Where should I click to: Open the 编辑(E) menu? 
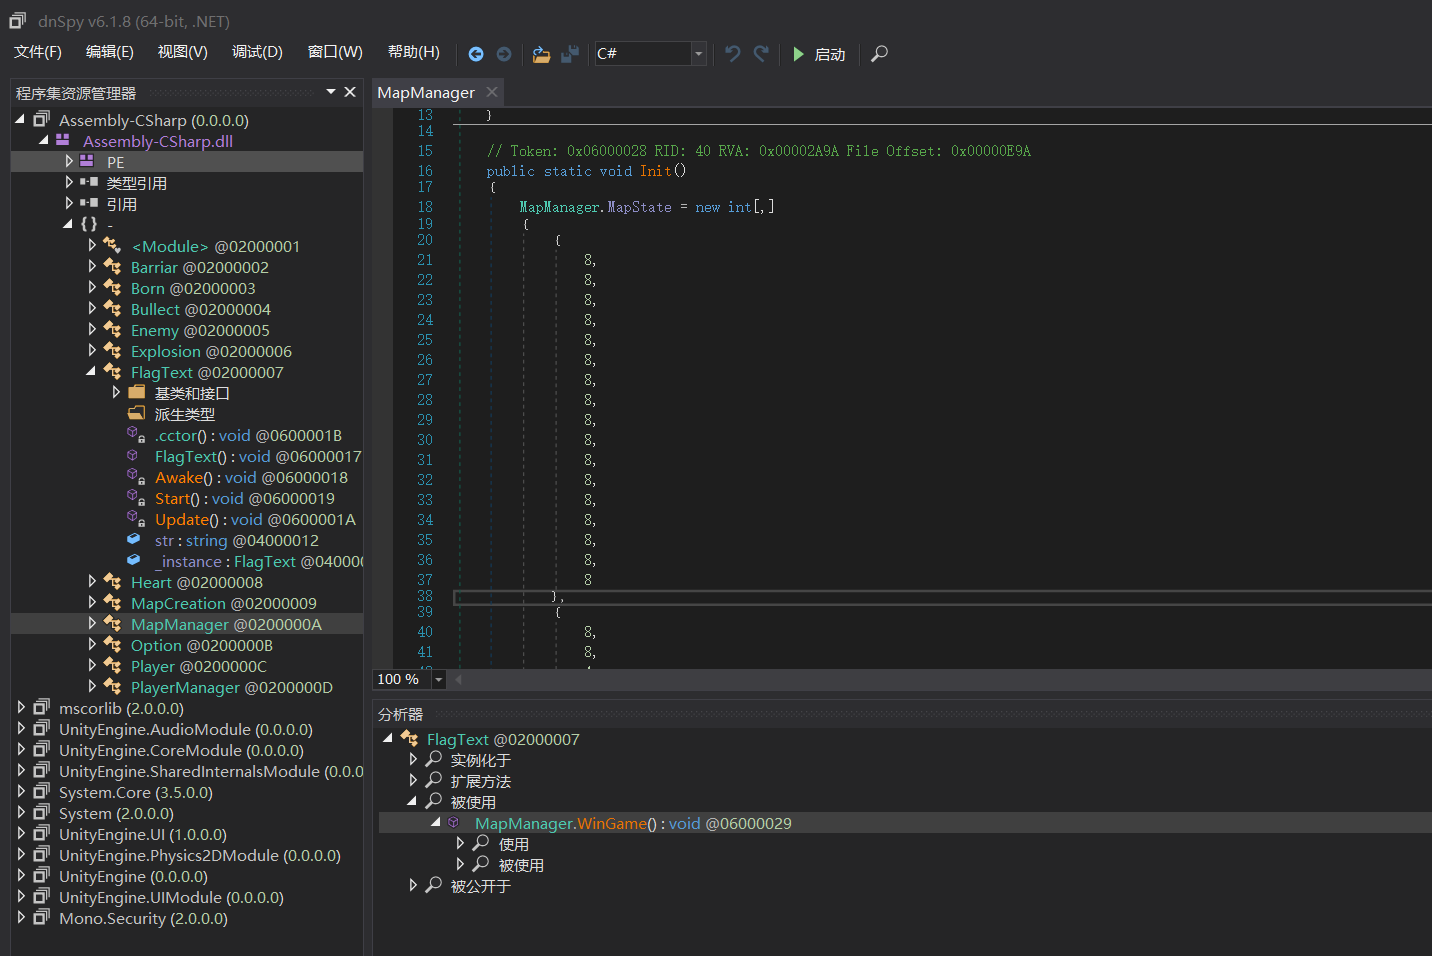[110, 52]
